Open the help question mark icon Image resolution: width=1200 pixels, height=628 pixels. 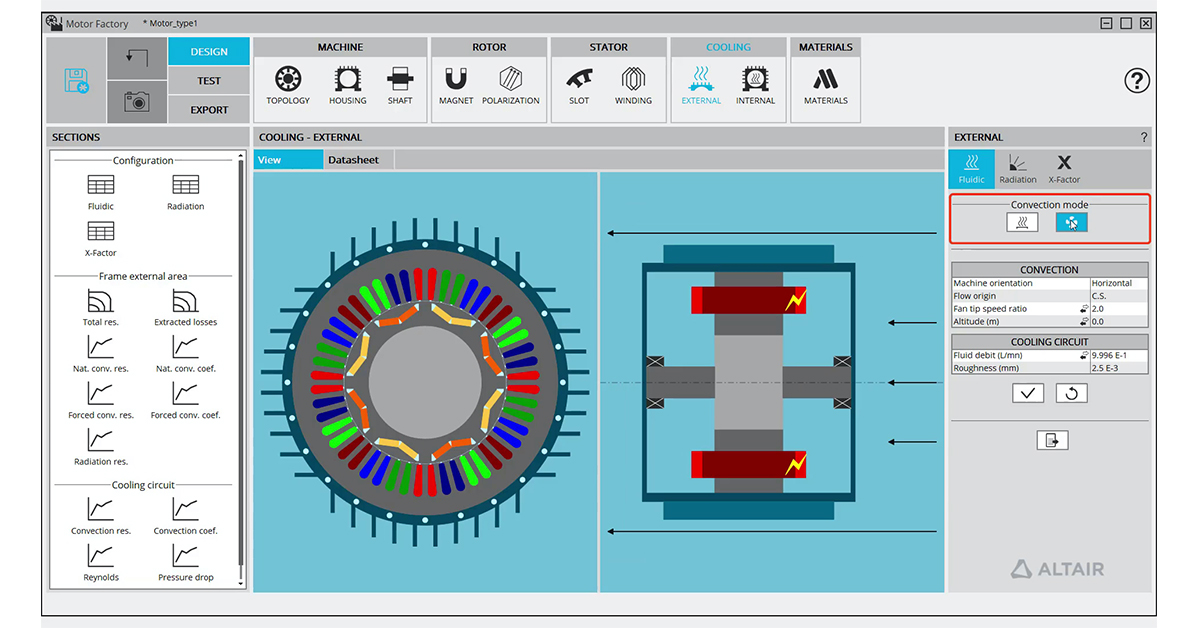pyautogui.click(x=1137, y=82)
